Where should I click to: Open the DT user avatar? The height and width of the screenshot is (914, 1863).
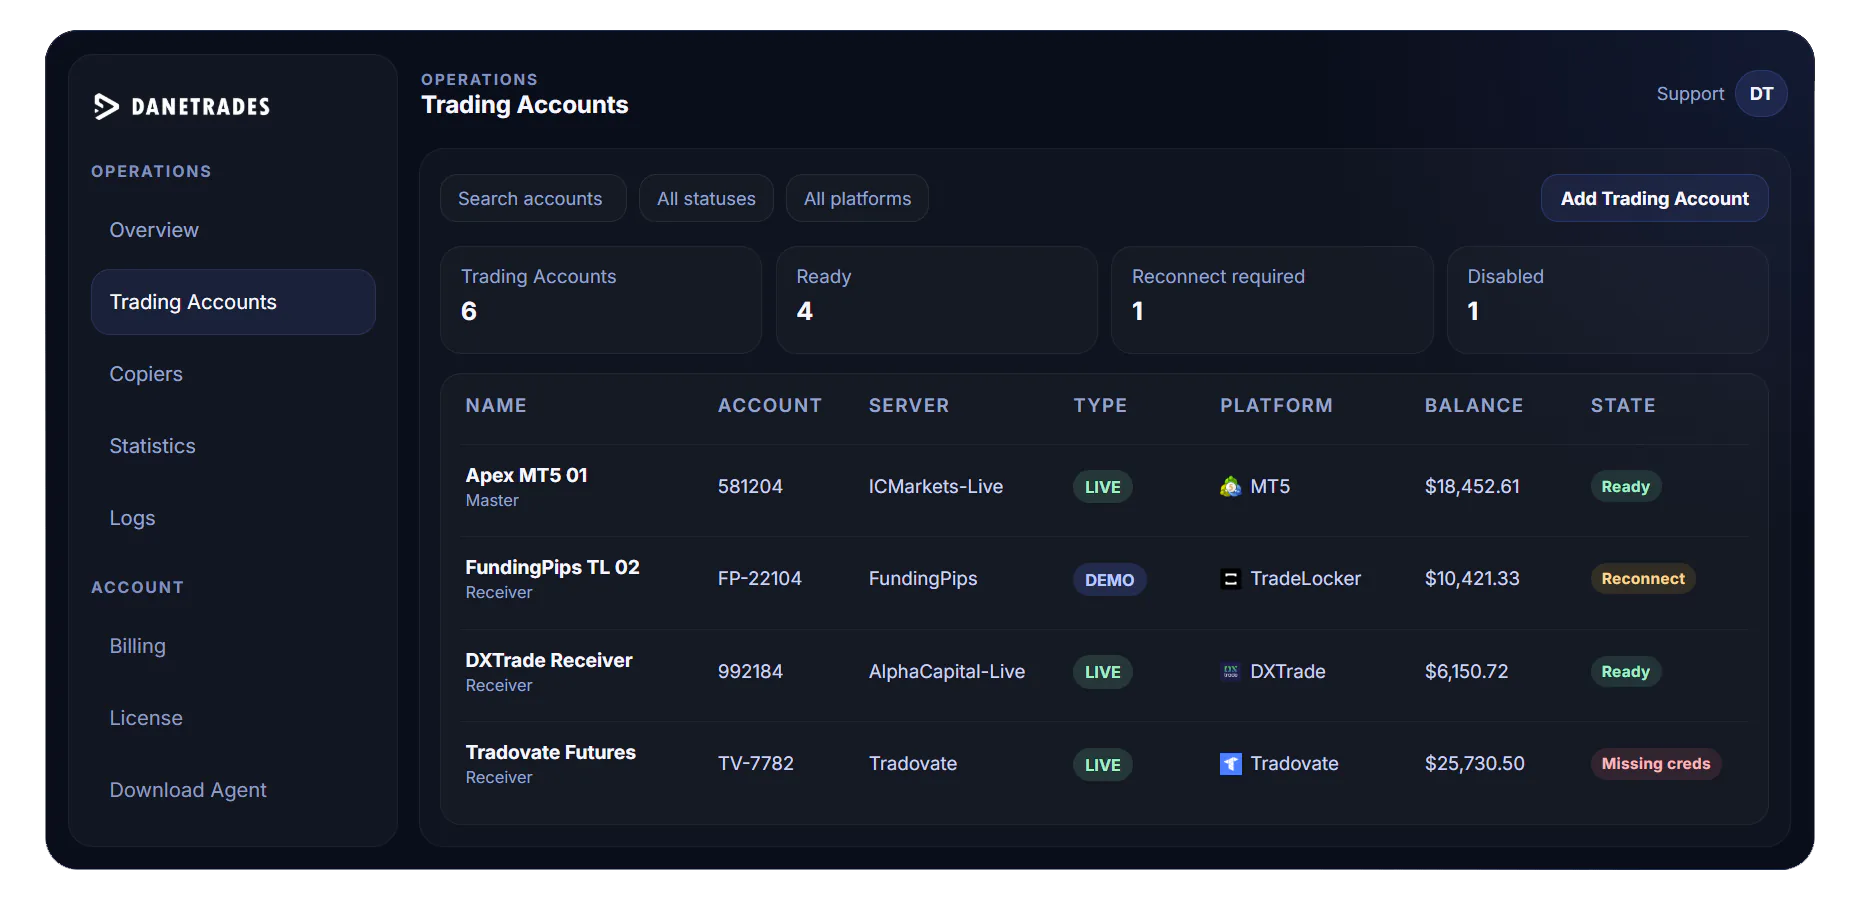coord(1761,94)
